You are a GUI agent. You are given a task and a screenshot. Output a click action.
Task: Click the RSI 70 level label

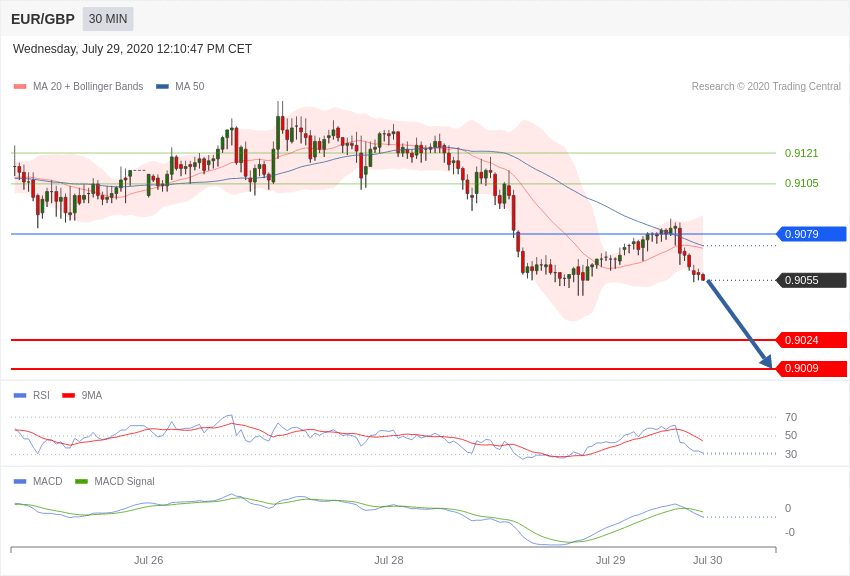[x=791, y=417]
